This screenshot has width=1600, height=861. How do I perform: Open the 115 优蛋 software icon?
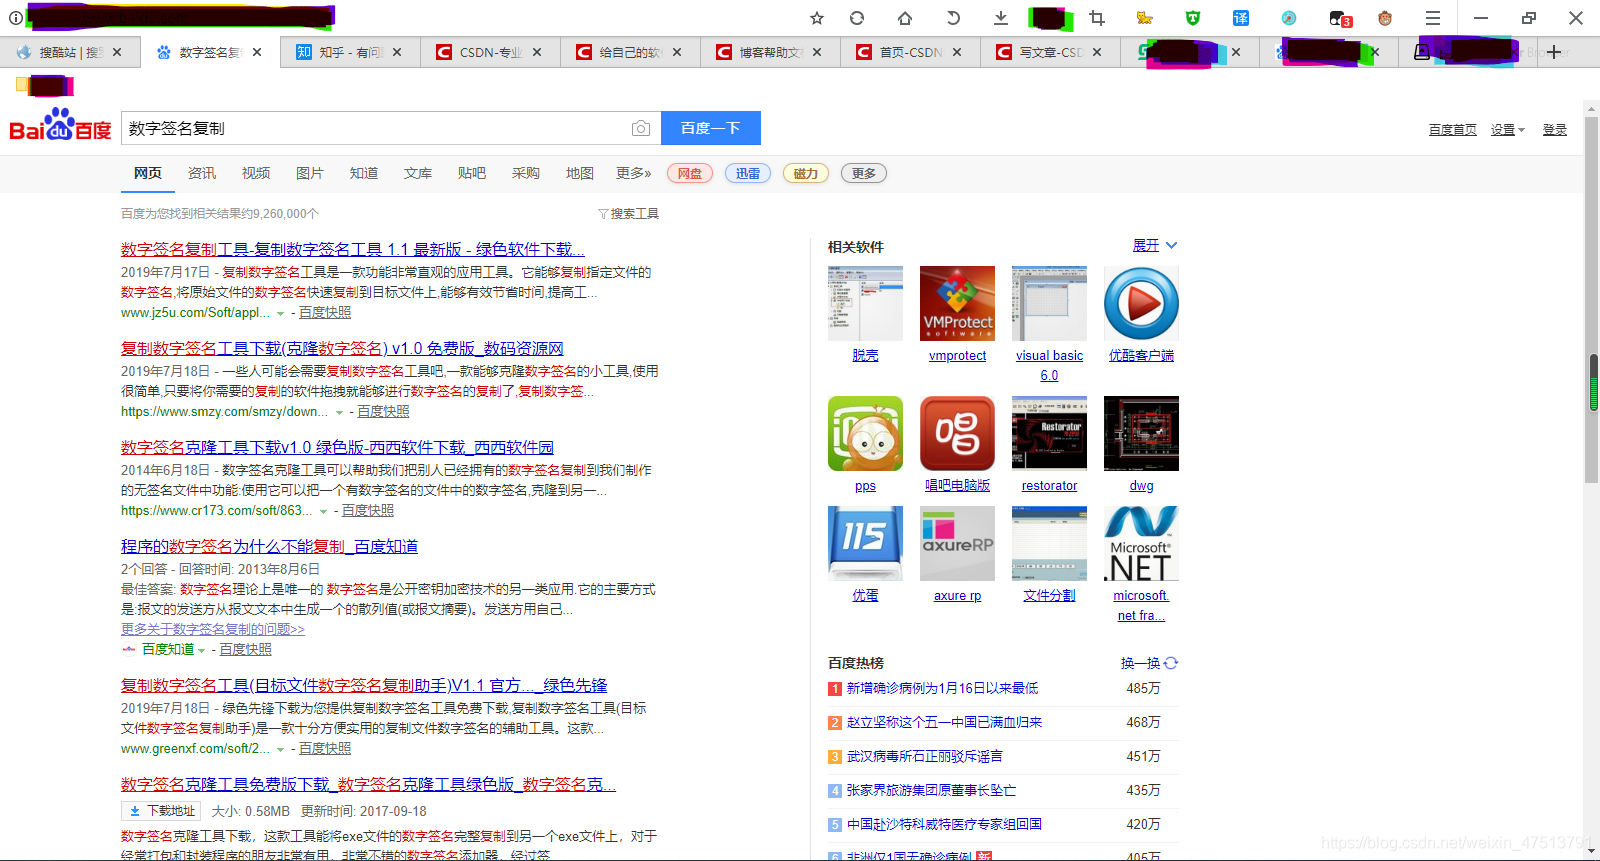tap(865, 543)
